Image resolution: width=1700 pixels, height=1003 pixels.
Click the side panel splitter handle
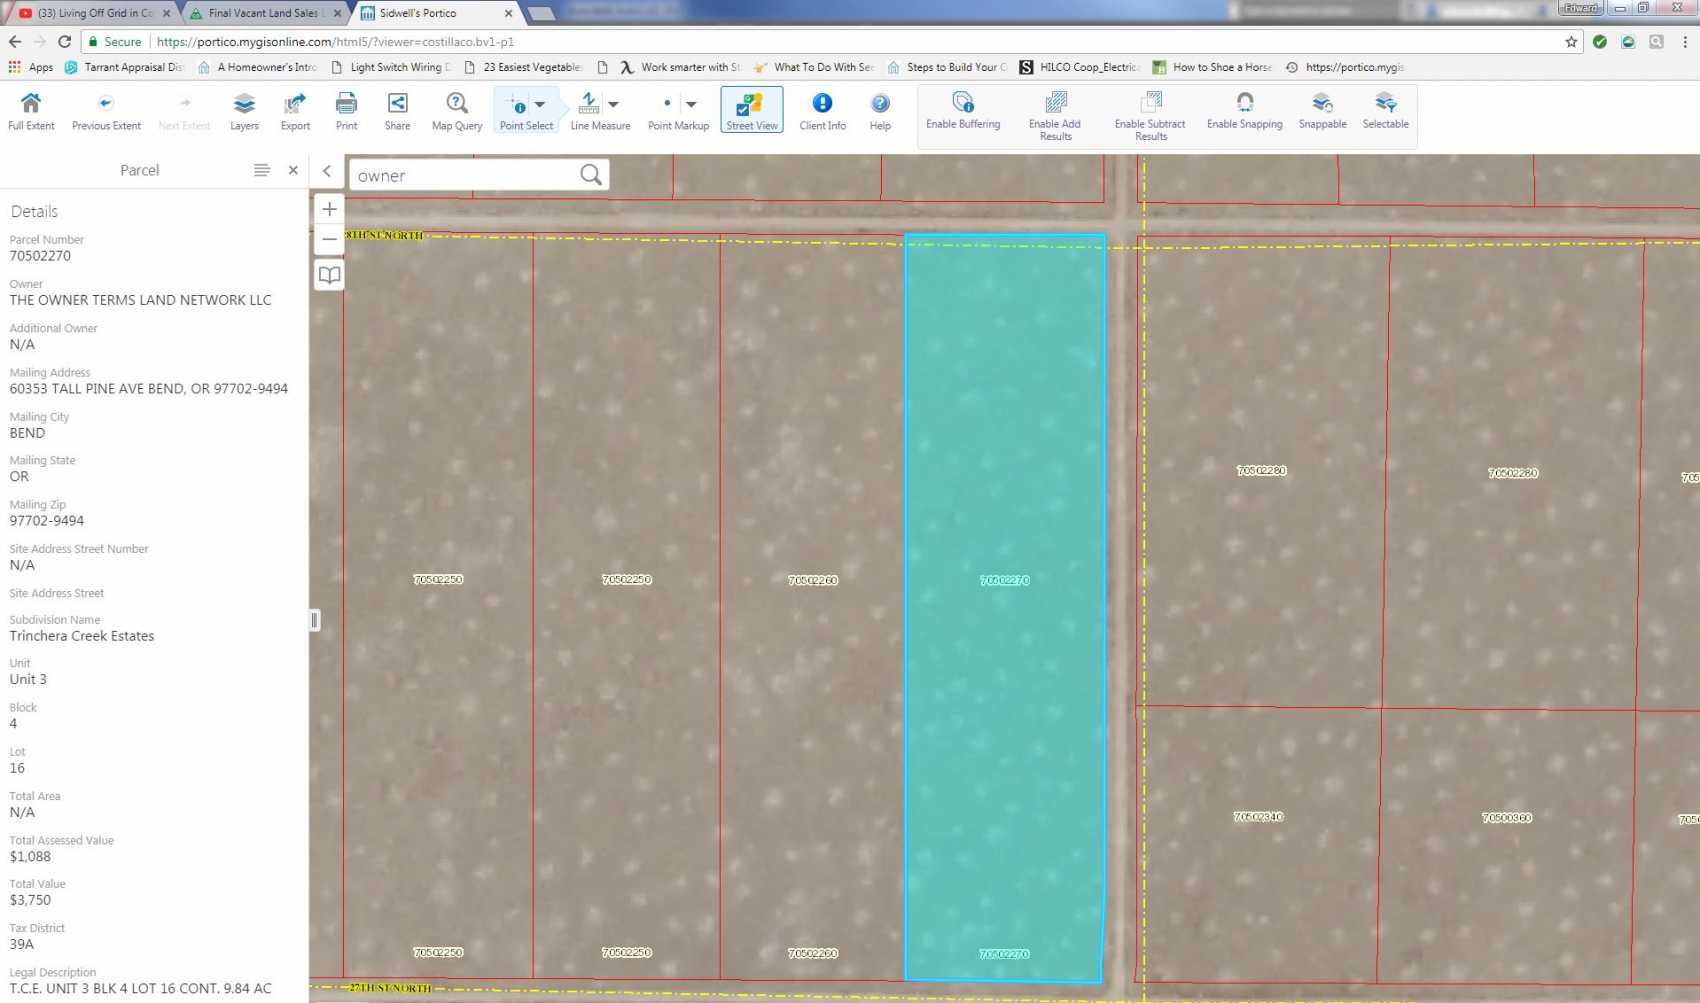click(x=314, y=620)
